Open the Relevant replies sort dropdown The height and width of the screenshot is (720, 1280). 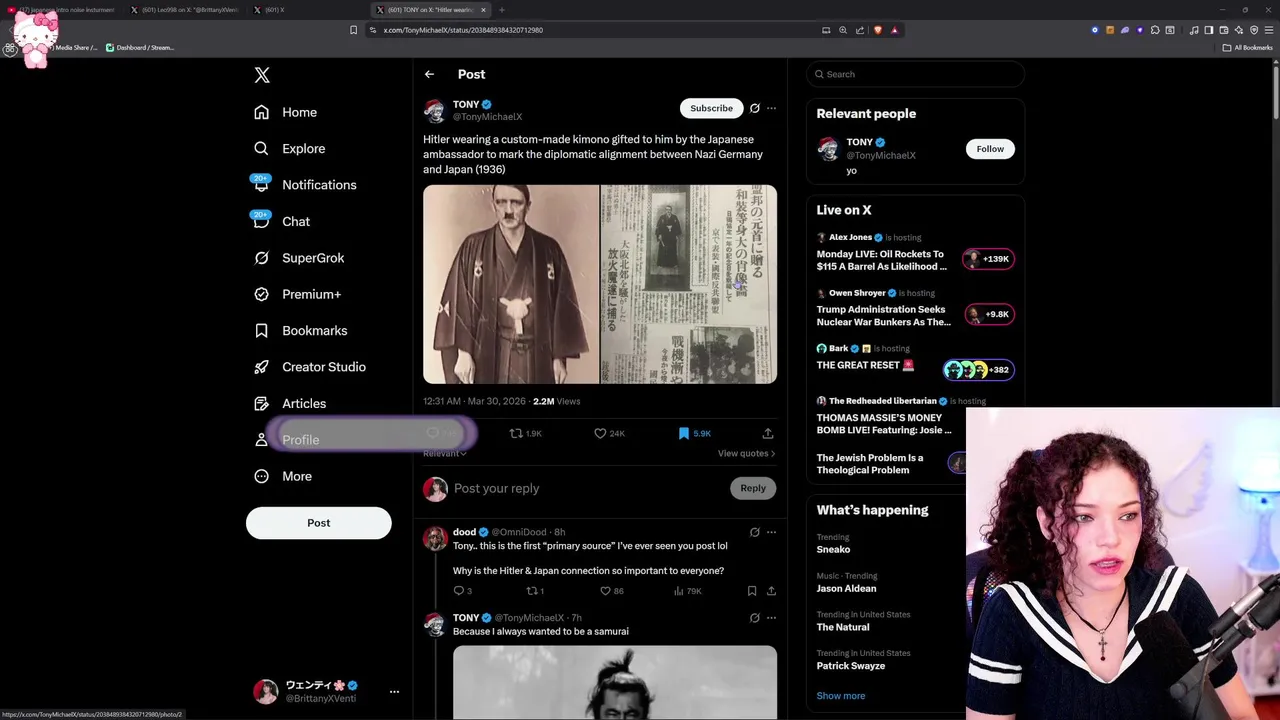(445, 453)
